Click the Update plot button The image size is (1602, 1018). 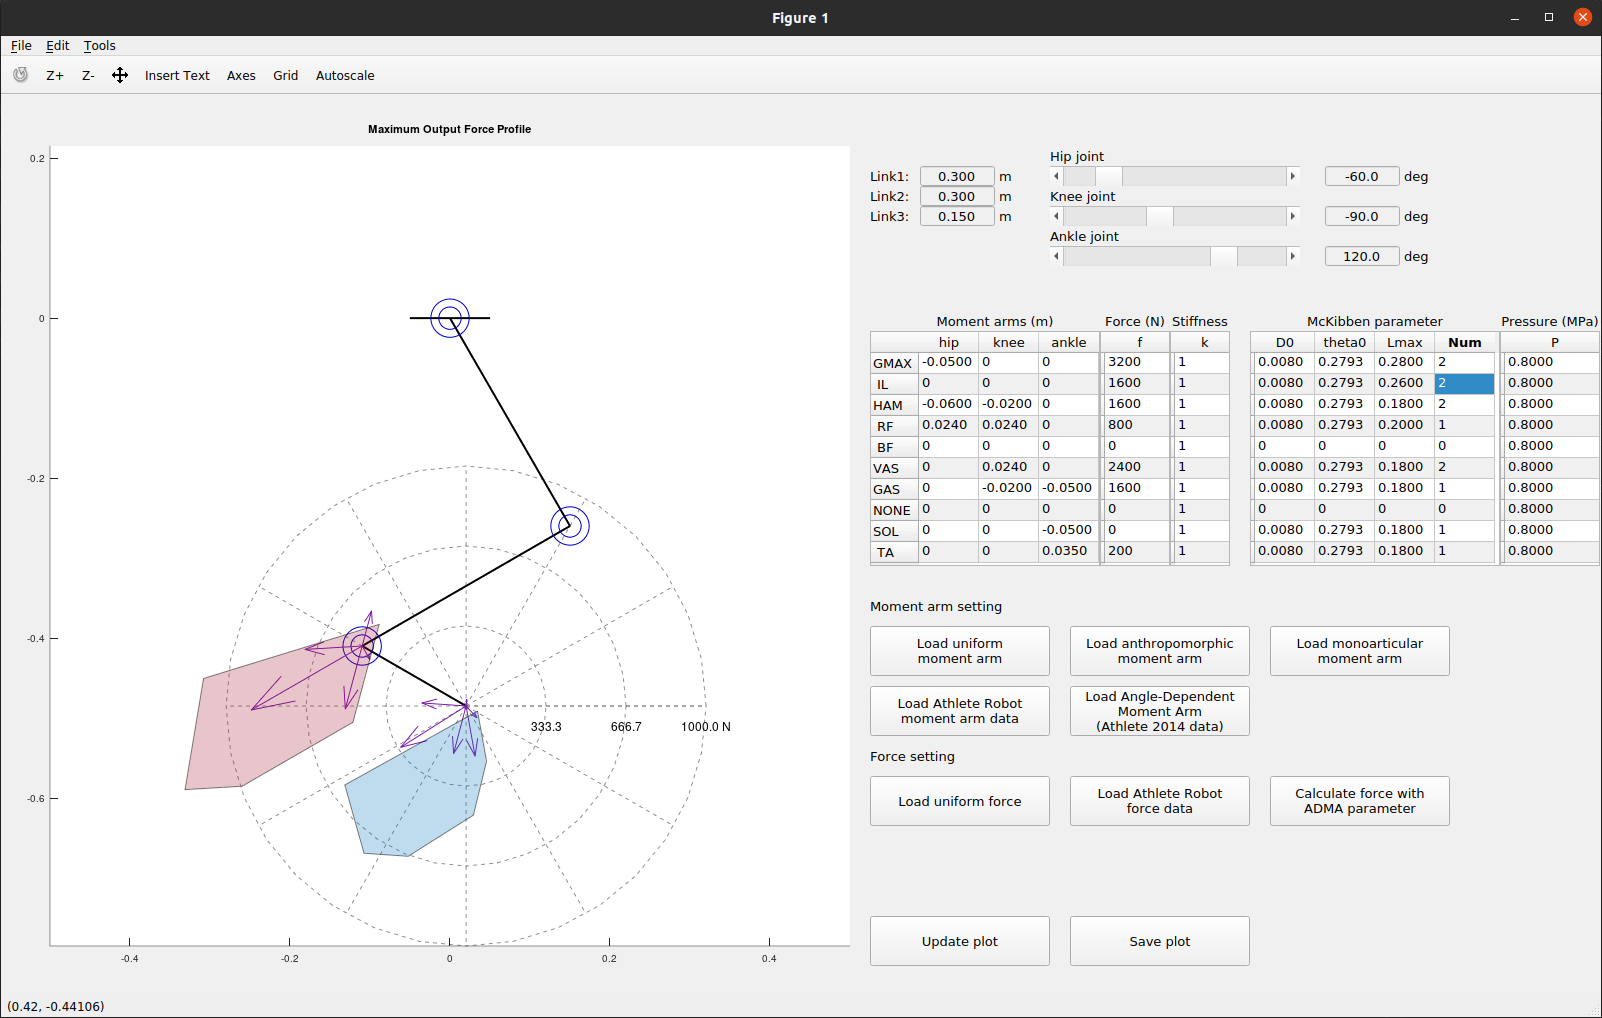coord(959,941)
